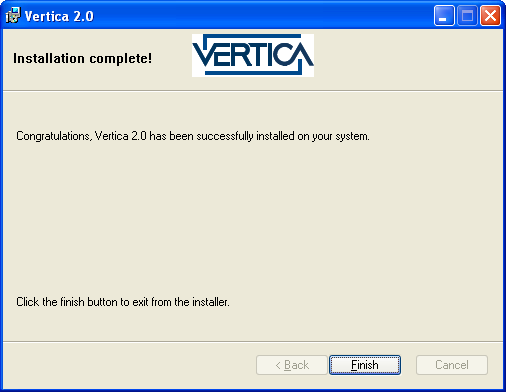Click the empty title bar area beside the title
Screen dimensions: 506x392
263,16
